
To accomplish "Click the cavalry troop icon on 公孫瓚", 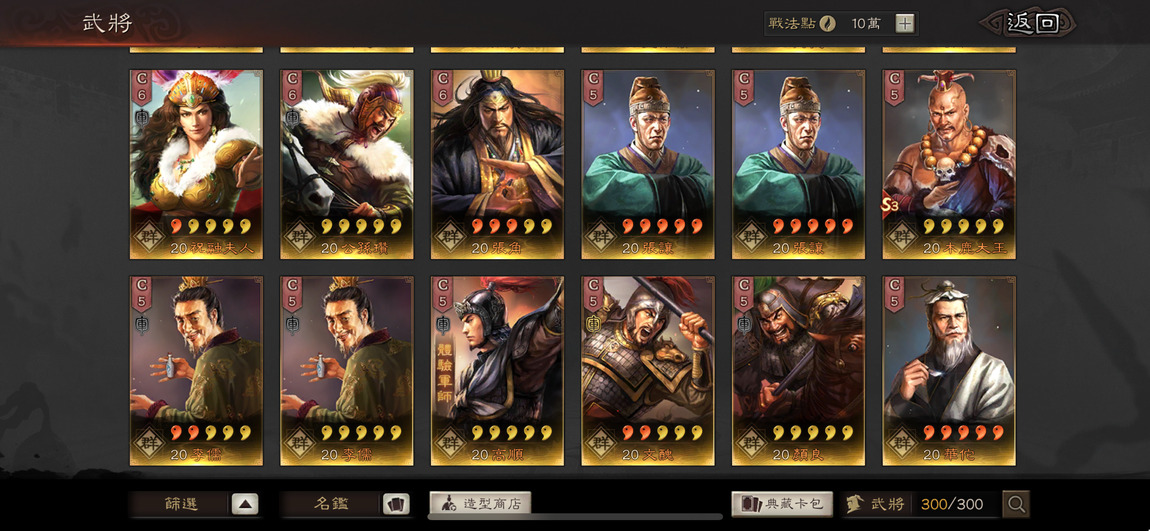I will click(x=292, y=118).
